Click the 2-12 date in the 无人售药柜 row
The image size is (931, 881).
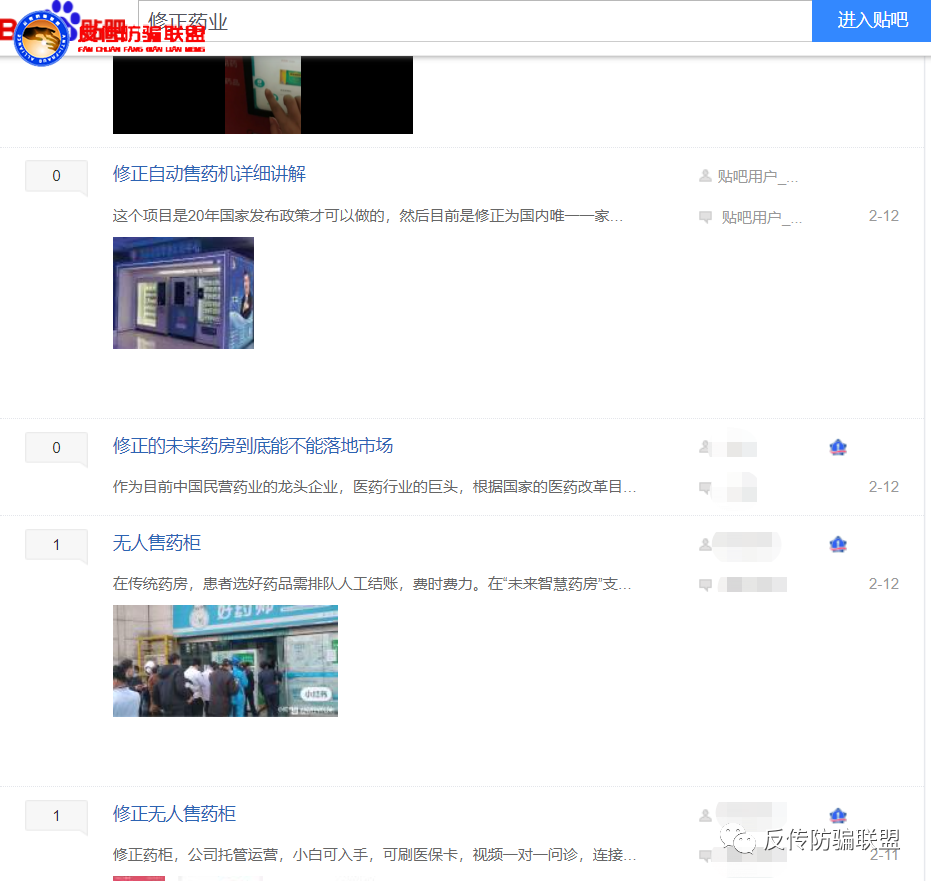tap(884, 584)
